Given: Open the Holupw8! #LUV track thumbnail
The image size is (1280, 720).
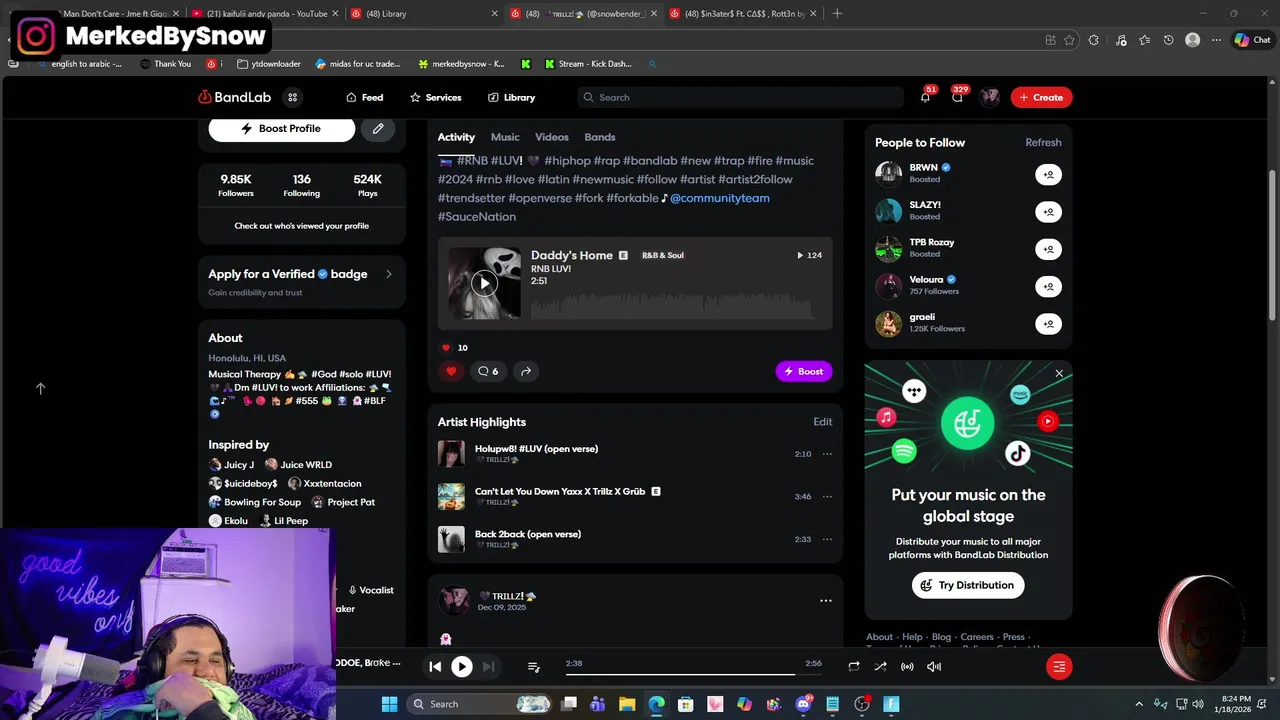Looking at the screenshot, I should click(x=451, y=454).
